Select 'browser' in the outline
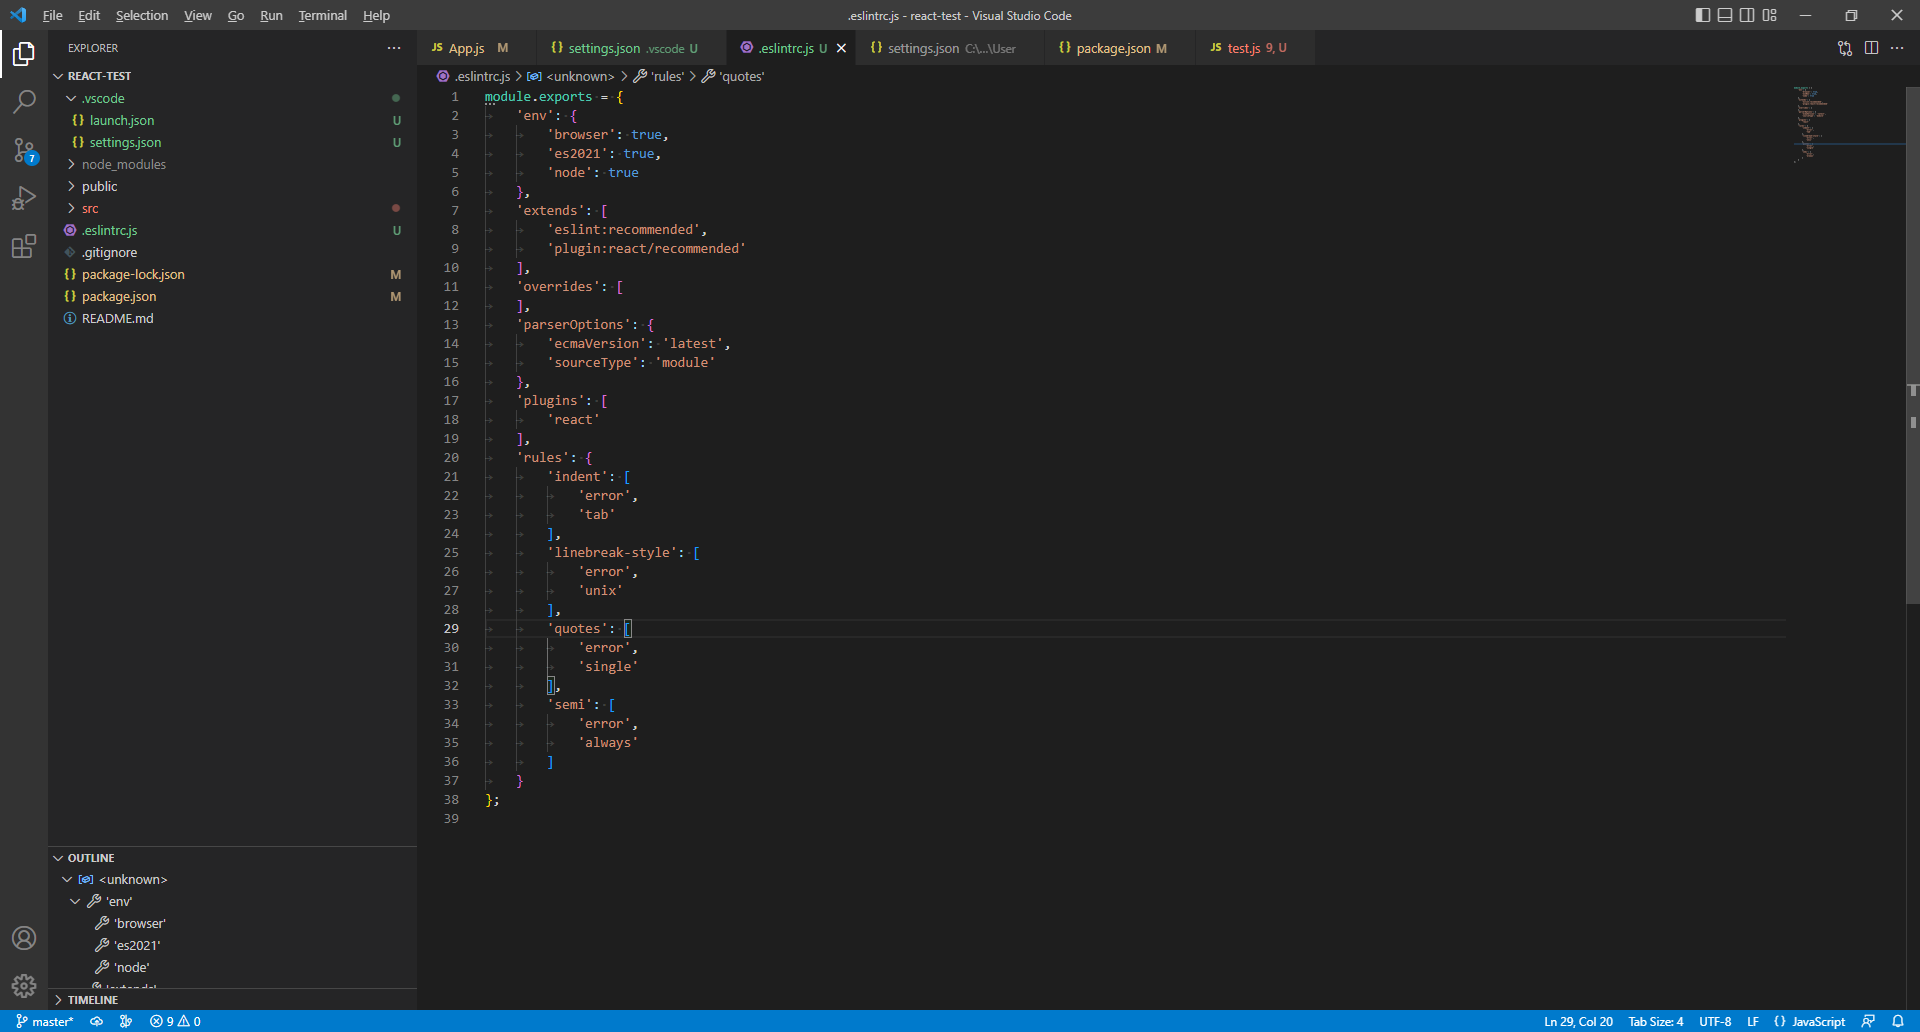 tap(232, 923)
